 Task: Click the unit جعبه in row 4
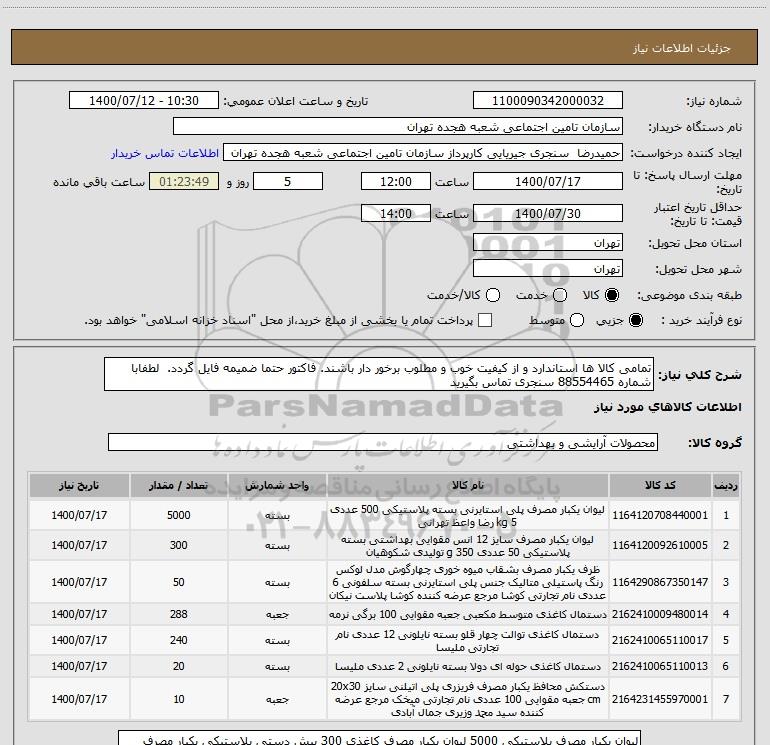pos(277,614)
